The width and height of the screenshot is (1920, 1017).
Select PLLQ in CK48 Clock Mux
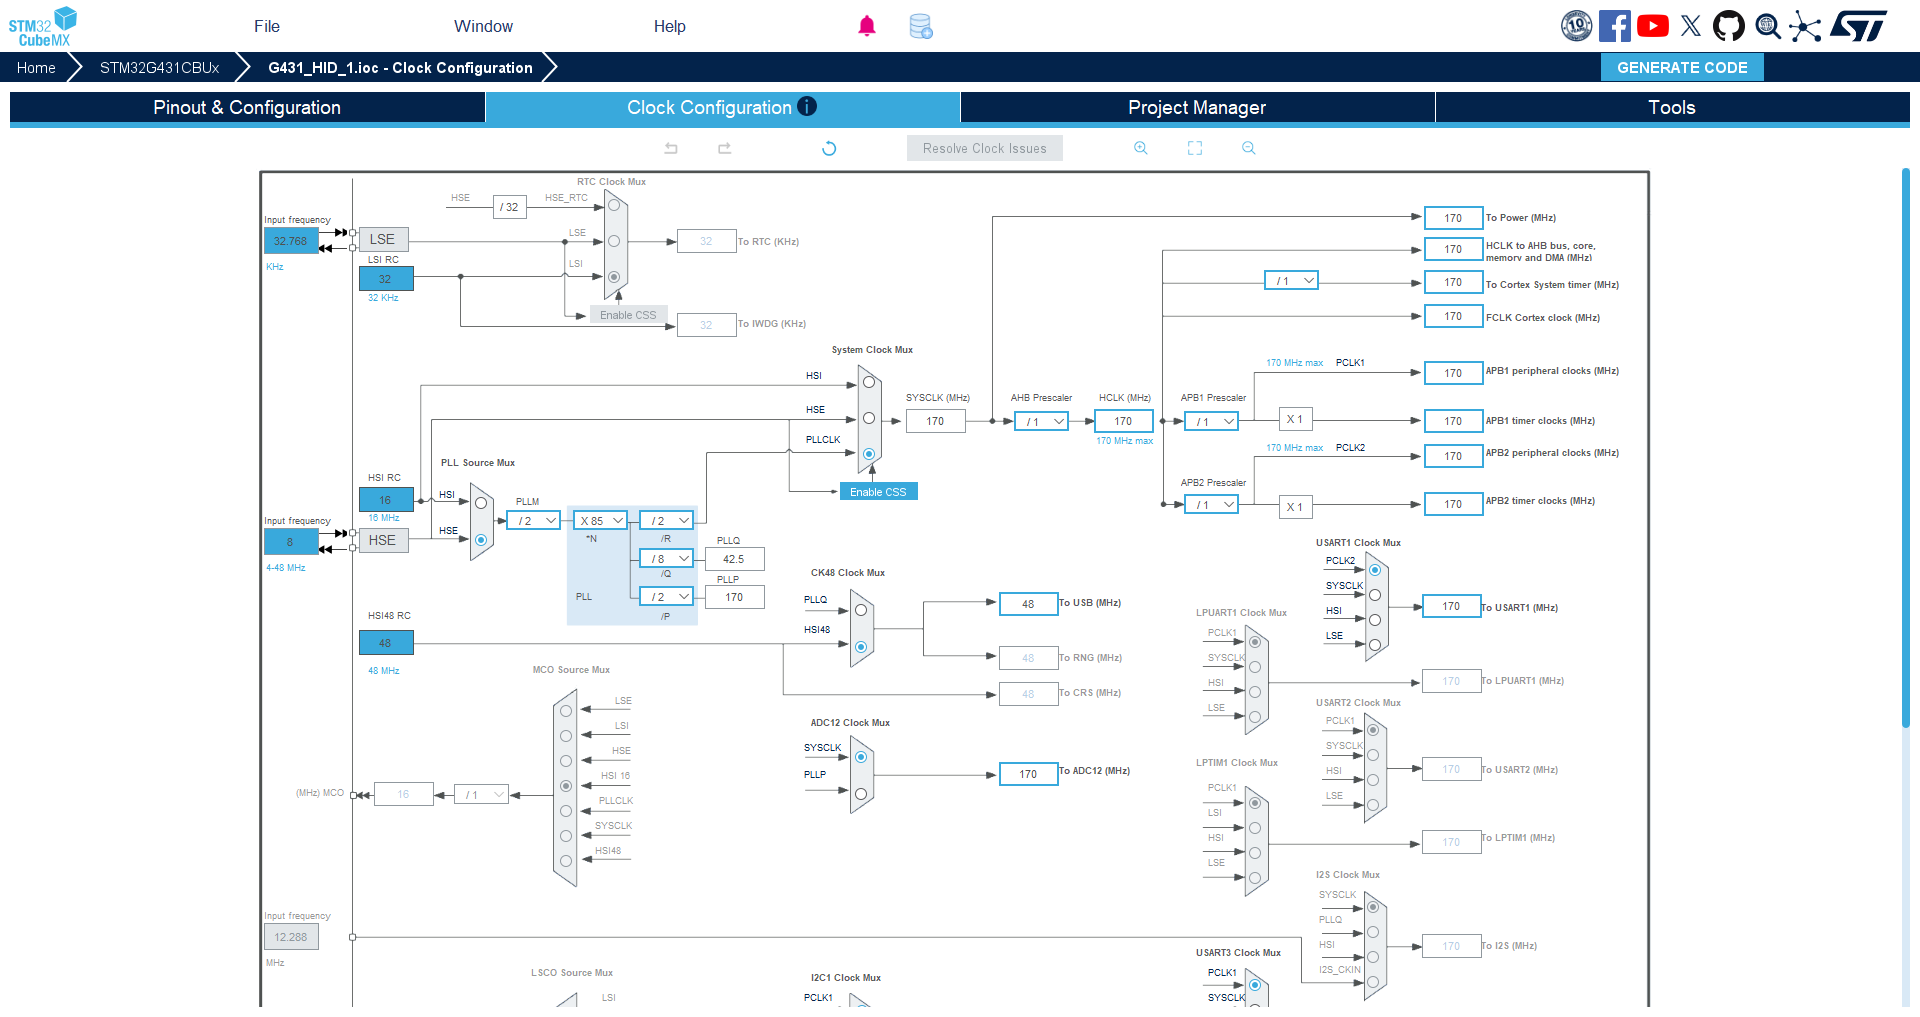(860, 609)
